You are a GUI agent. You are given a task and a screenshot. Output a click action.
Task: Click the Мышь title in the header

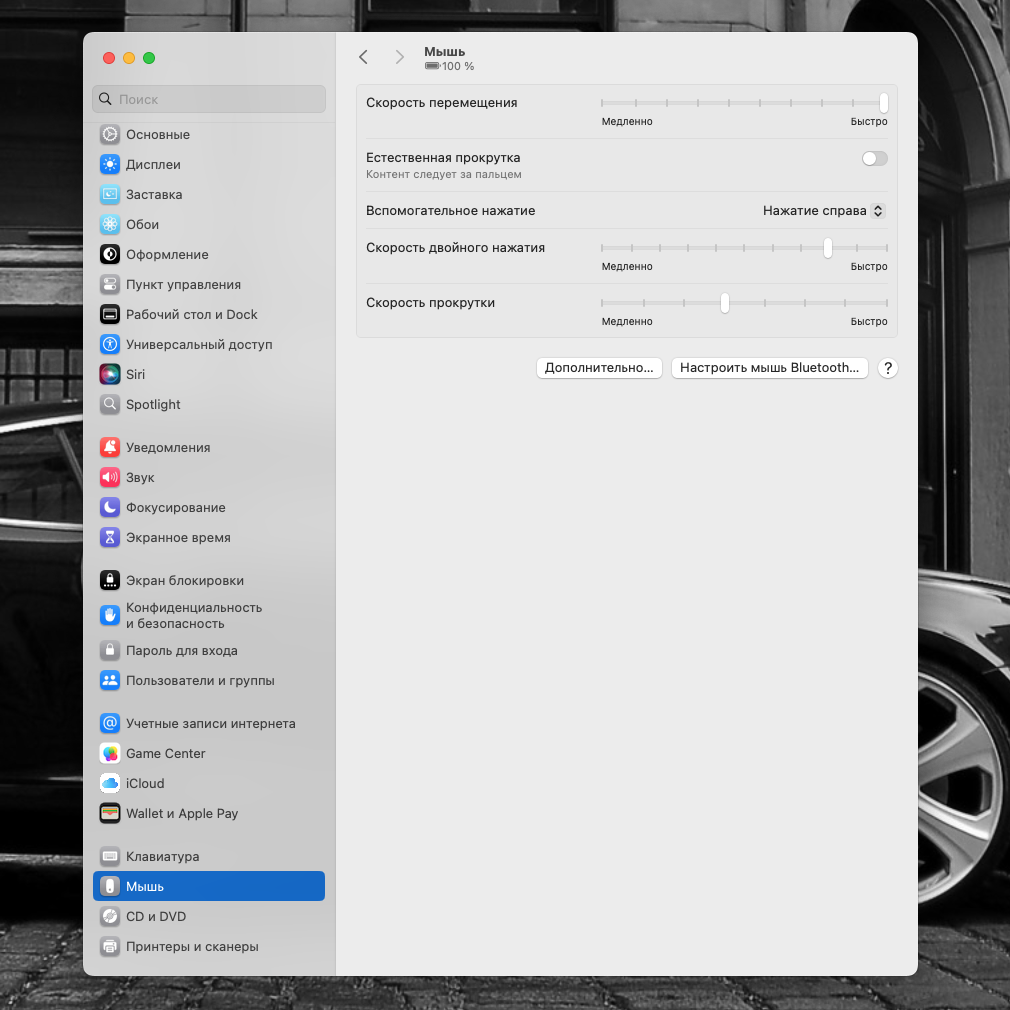[x=444, y=52]
